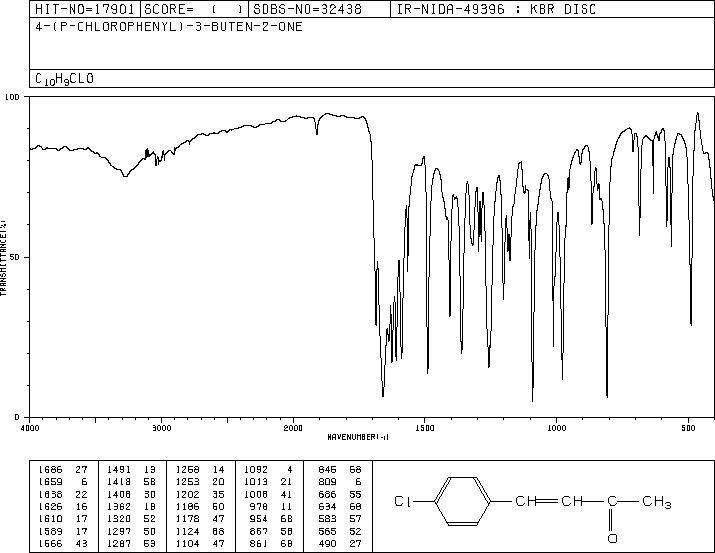Click the SCORE= header field
Viewport: 715px width, 553px height.
click(x=194, y=9)
